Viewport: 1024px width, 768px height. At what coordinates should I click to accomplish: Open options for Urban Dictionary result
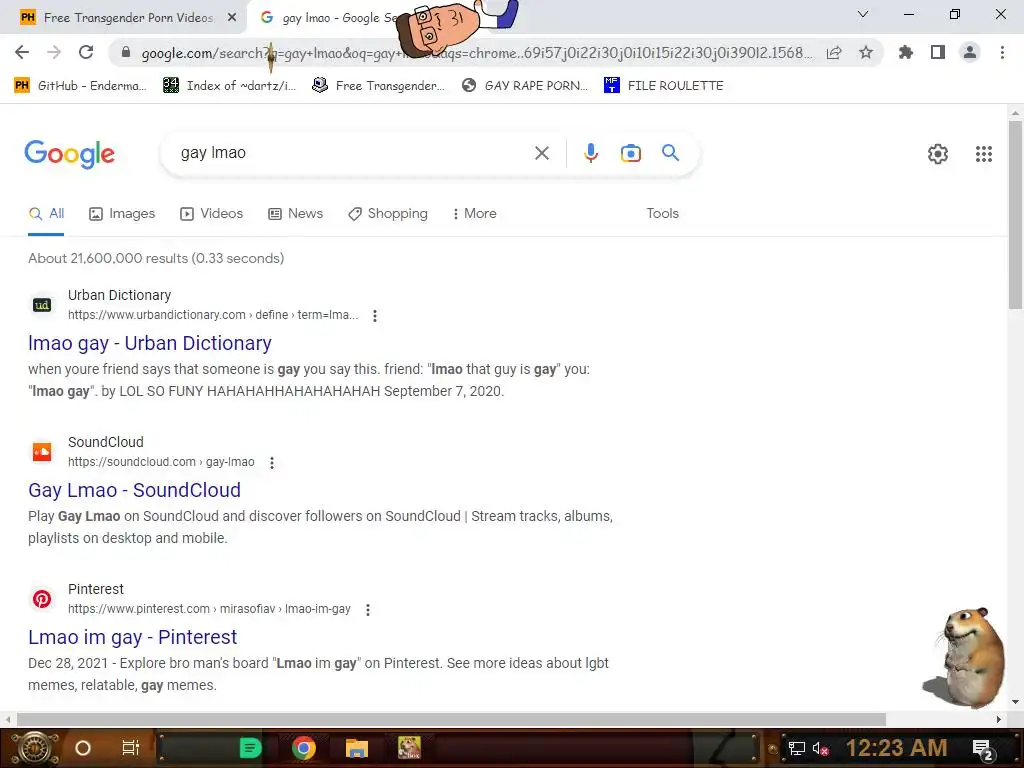pos(375,315)
